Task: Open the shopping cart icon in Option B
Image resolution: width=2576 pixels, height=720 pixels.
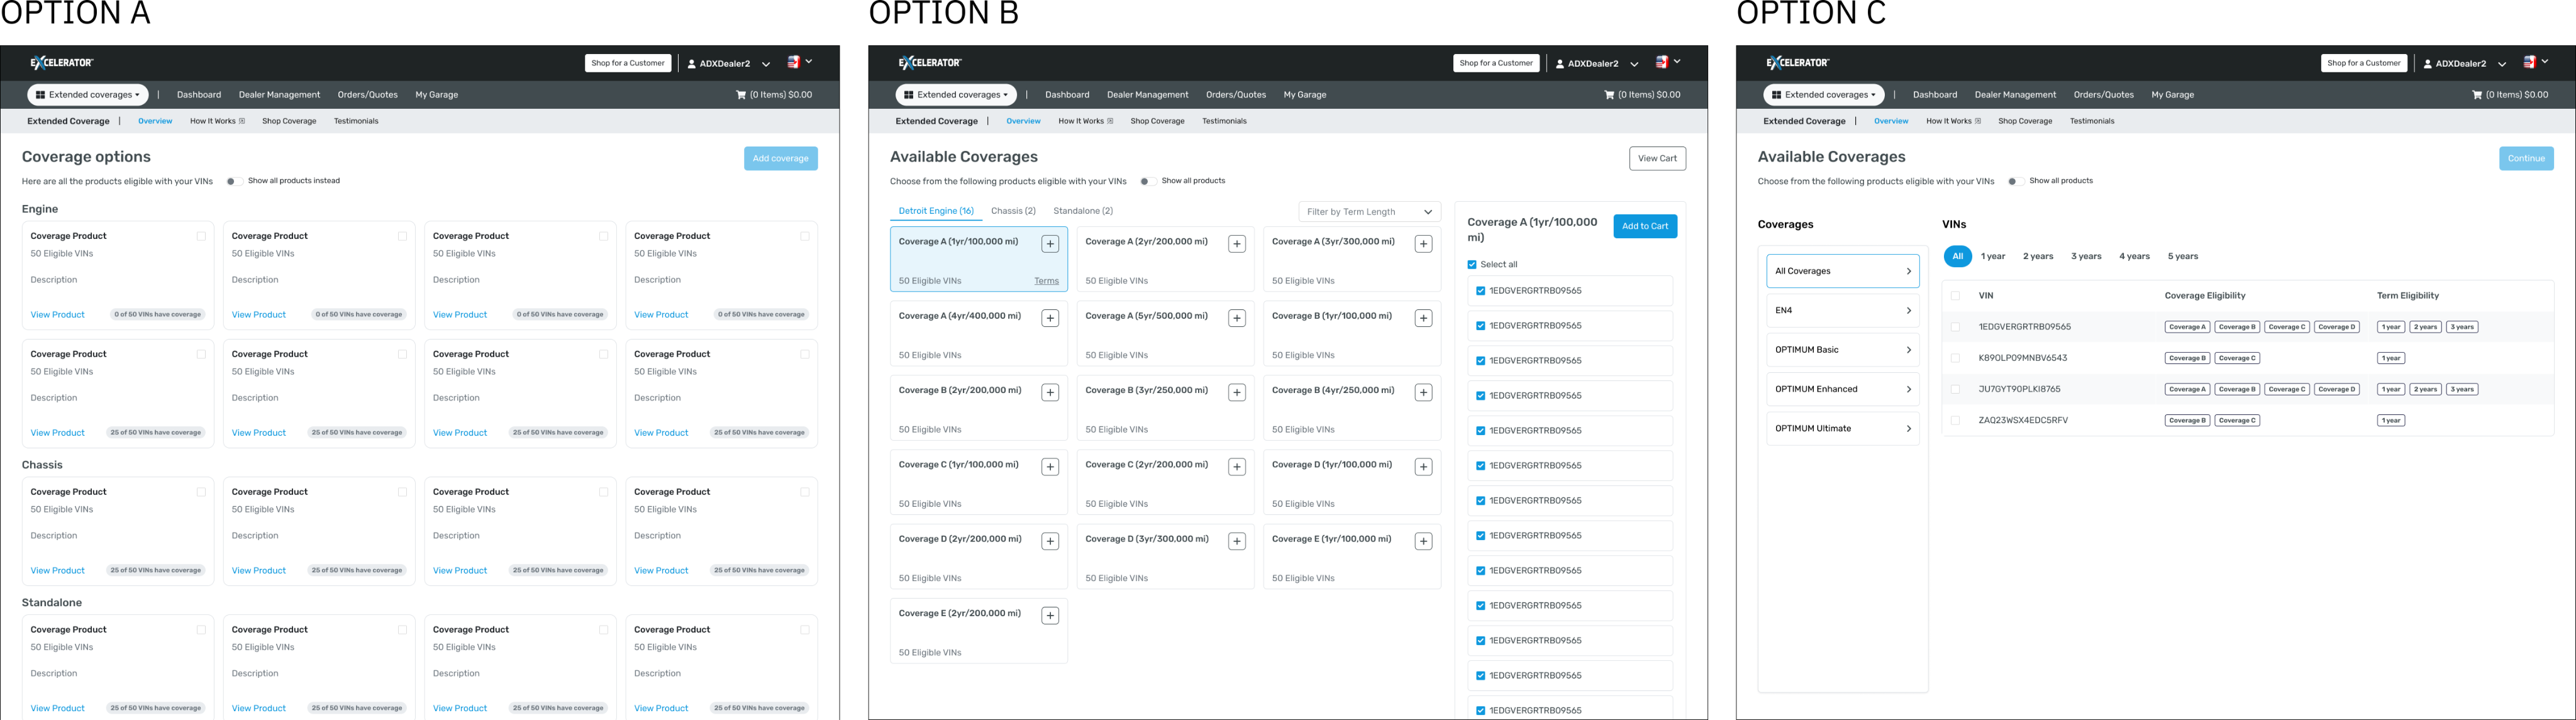Action: (x=1609, y=95)
